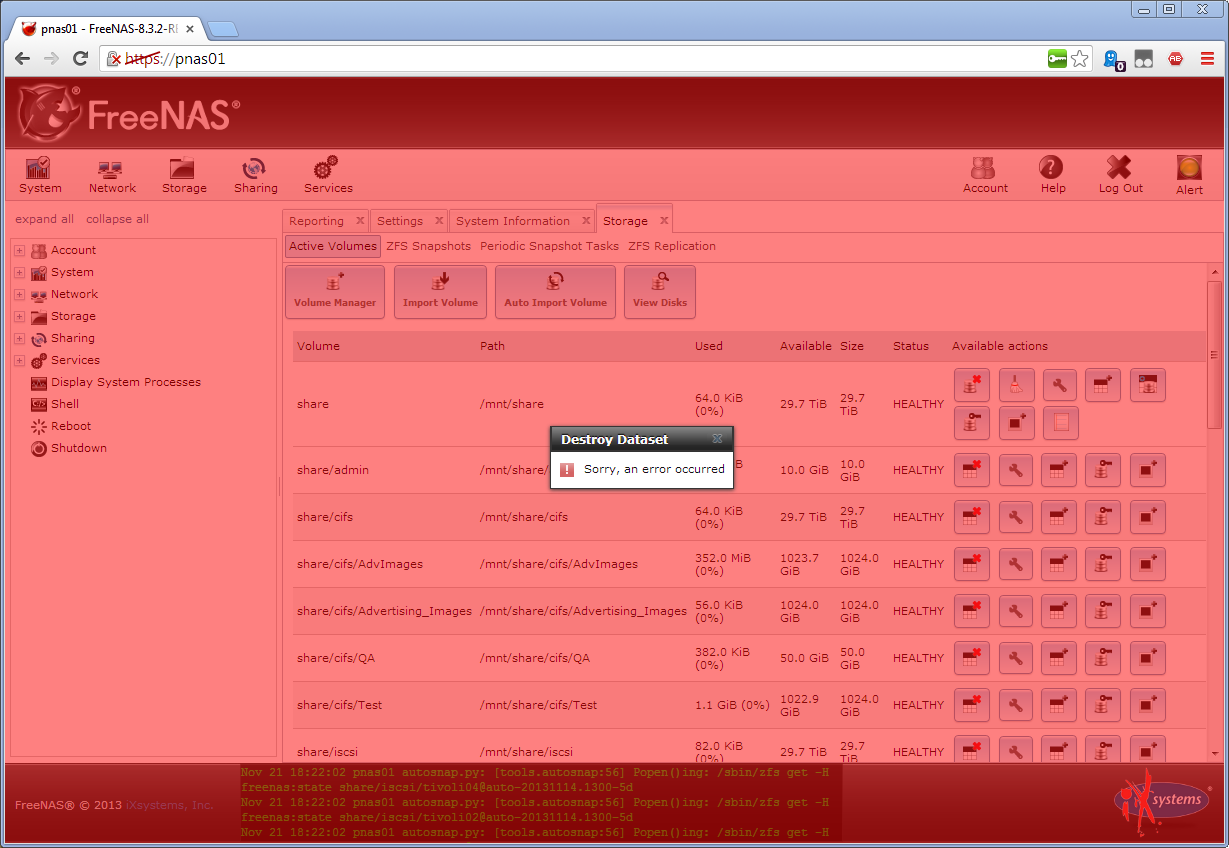This screenshot has width=1229, height=848.
Task: Open the Network toolbar section
Action: (x=112, y=175)
